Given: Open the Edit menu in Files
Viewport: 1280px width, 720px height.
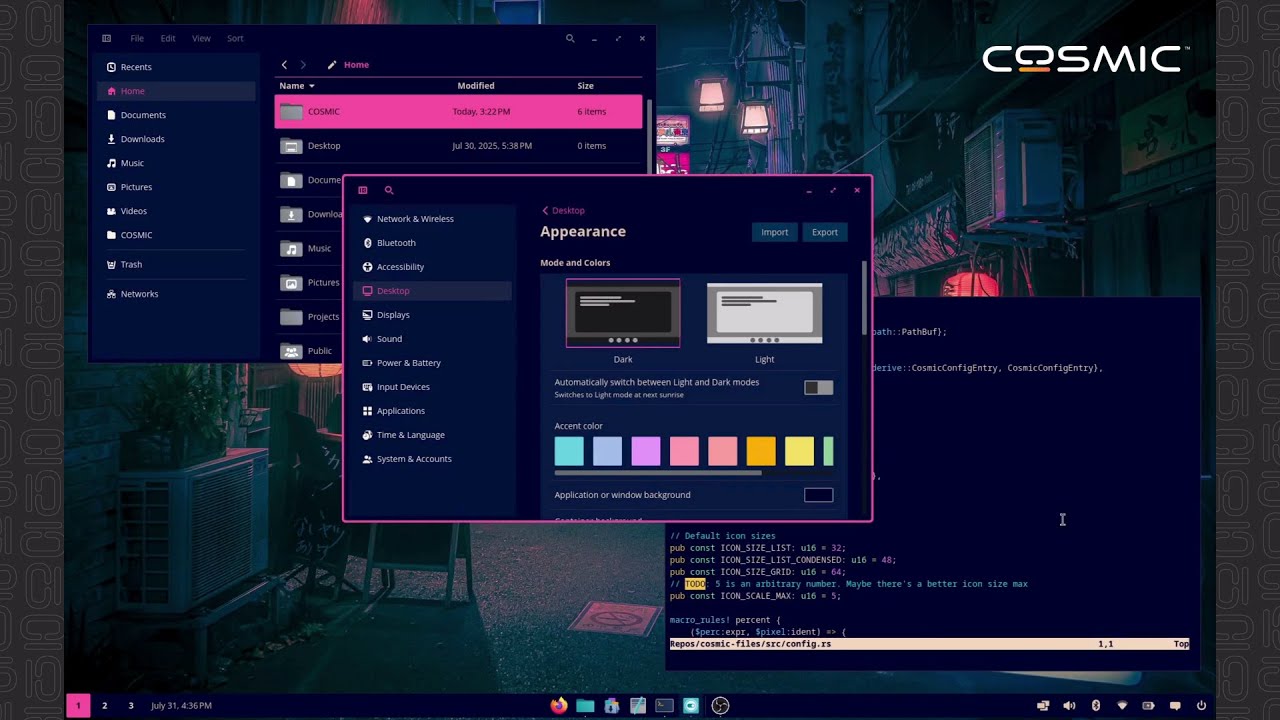Looking at the screenshot, I should click(x=168, y=38).
